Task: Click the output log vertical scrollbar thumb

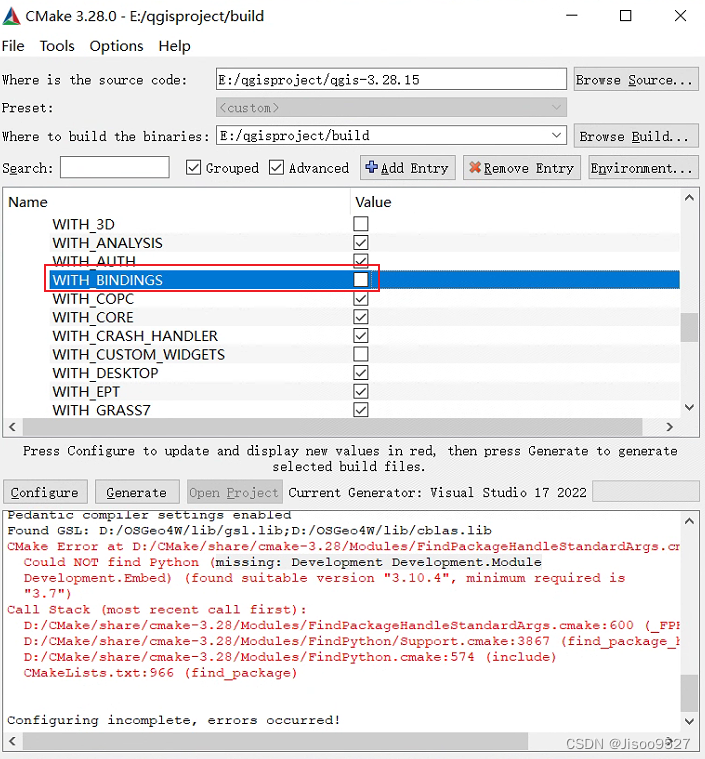Action: click(x=689, y=694)
